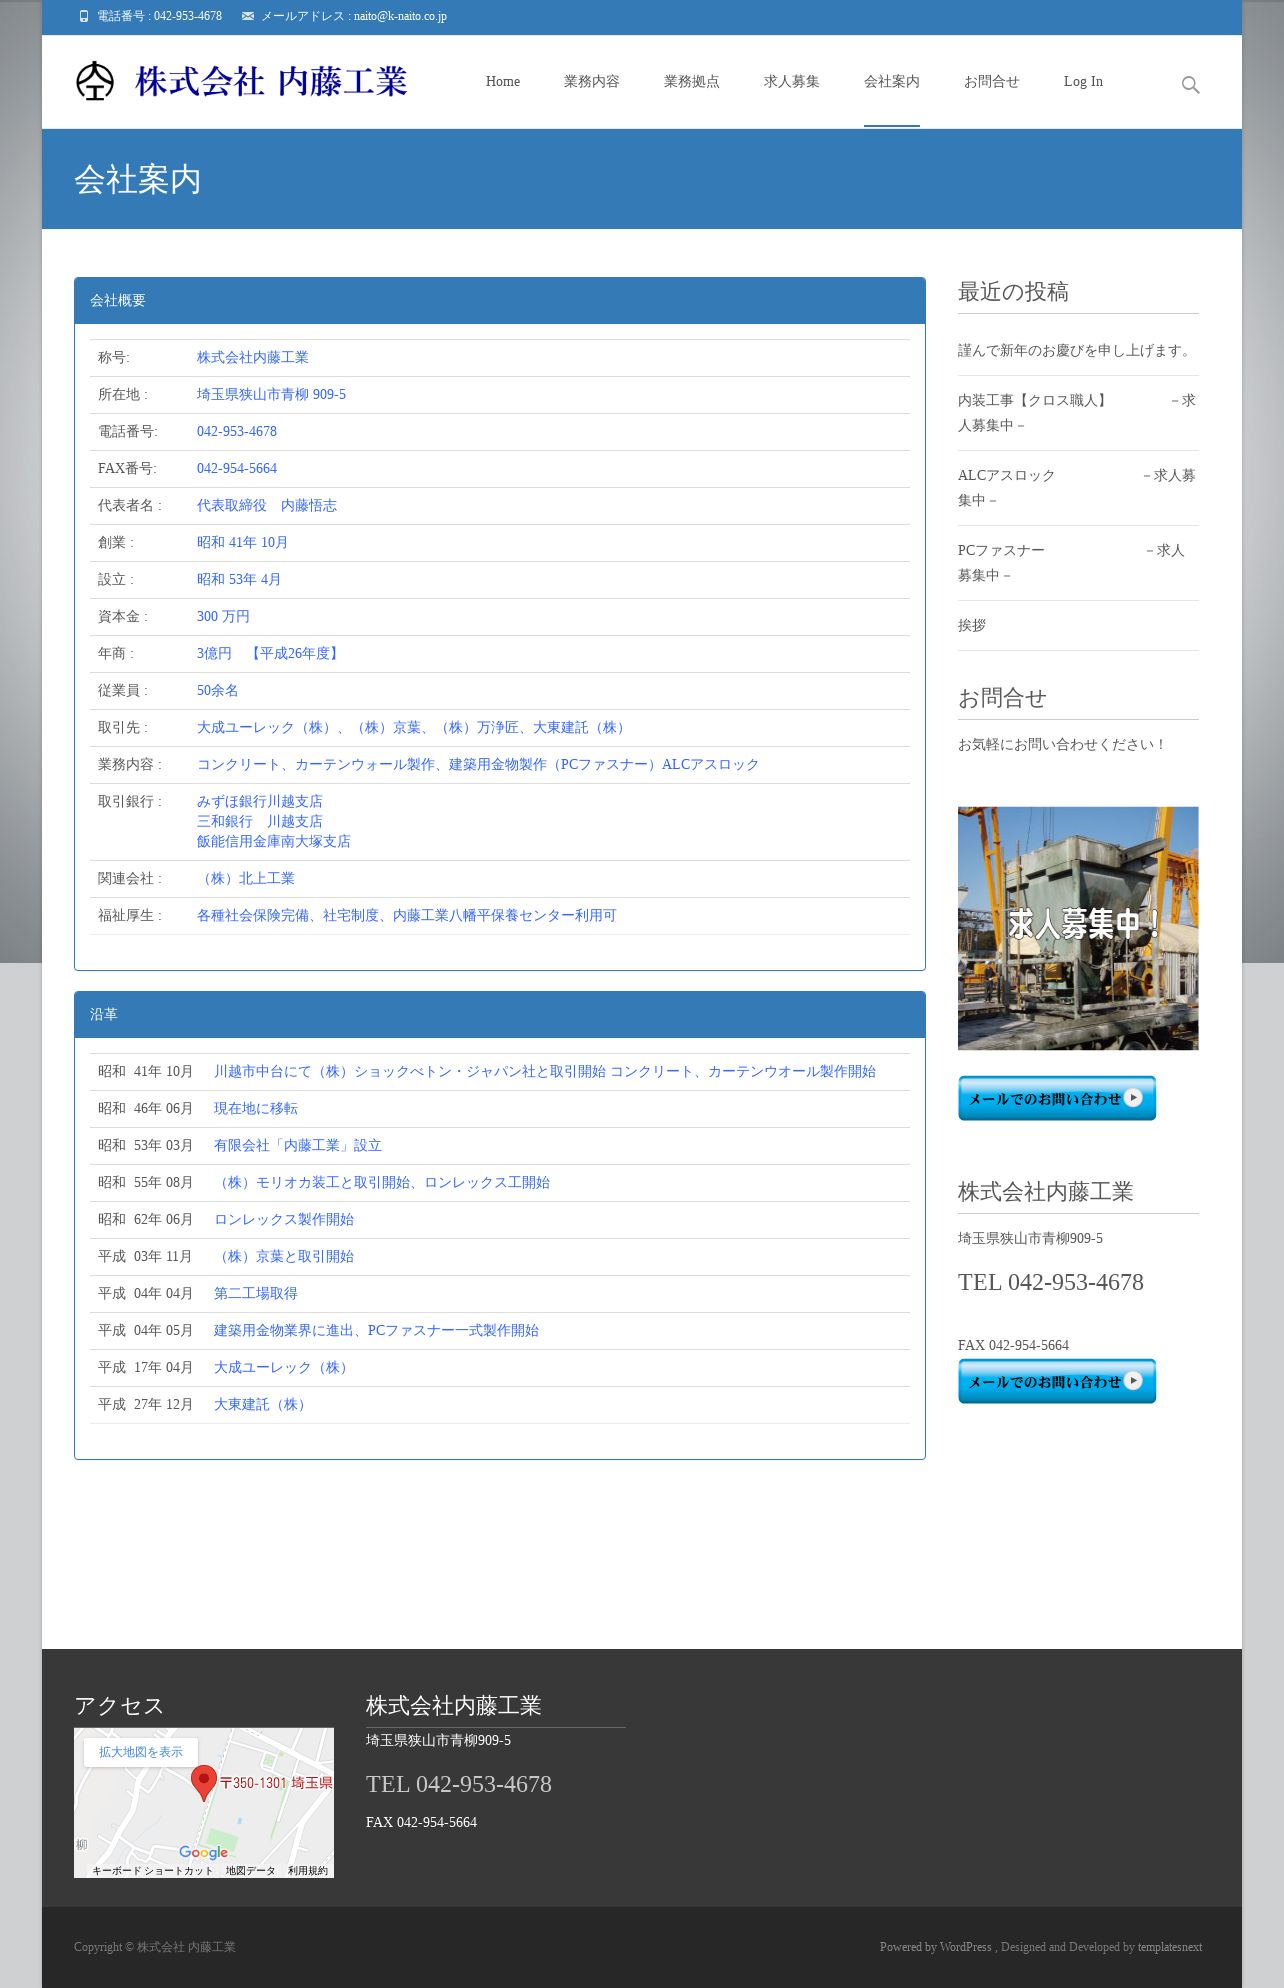Open the 謹んで新年のお慶び recent post
1284x1988 pixels.
(1076, 351)
